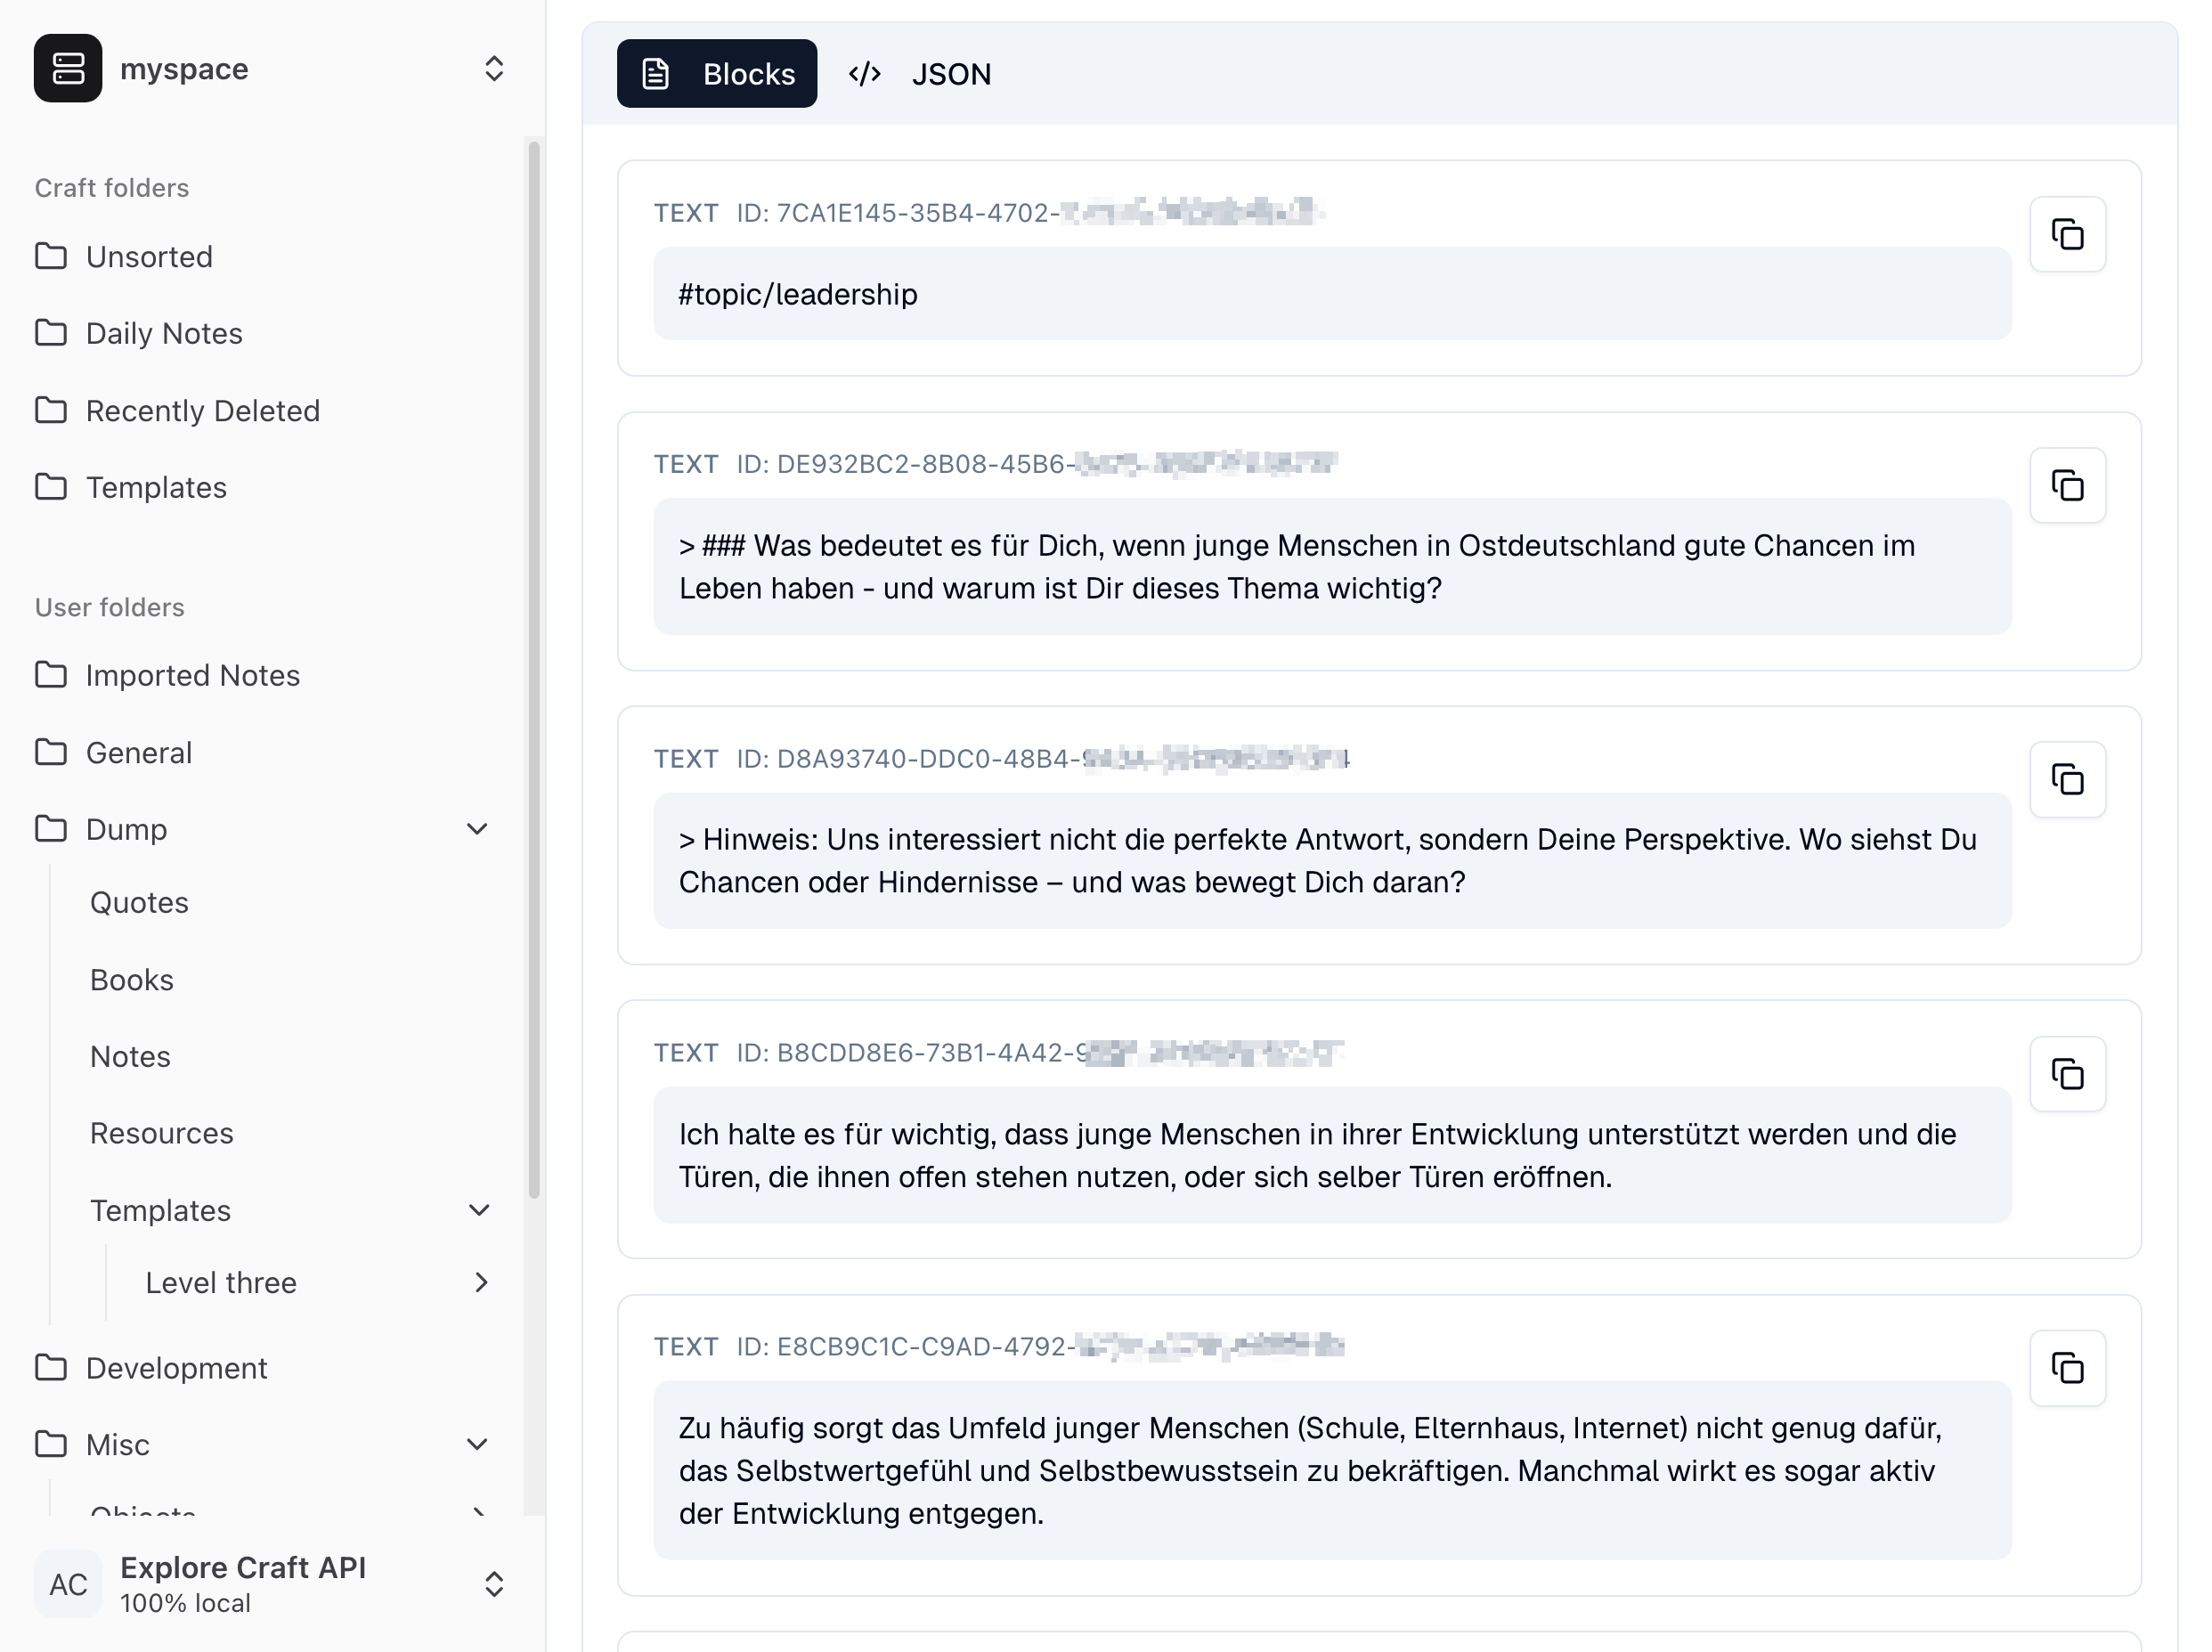The image size is (2212, 1652).
Task: Open the workspace switcher next to myspace
Action: (x=494, y=68)
